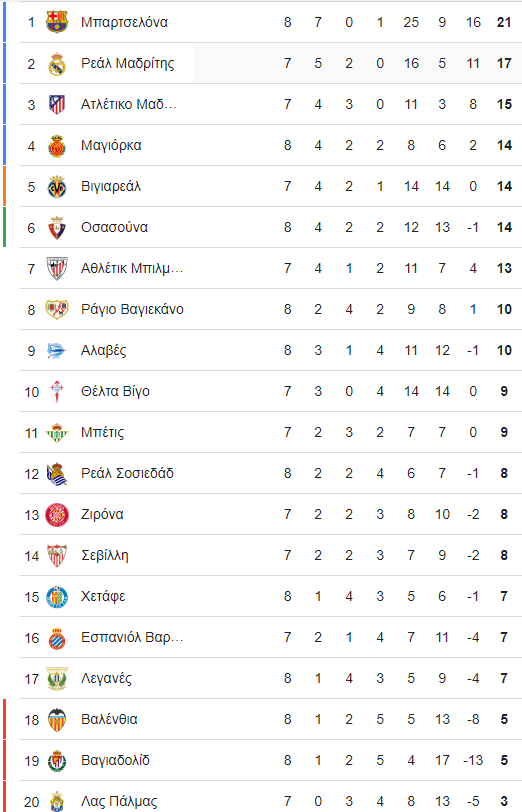The height and width of the screenshot is (812, 522).
Task: Click the Real Madrid crest icon
Action: pos(57,63)
